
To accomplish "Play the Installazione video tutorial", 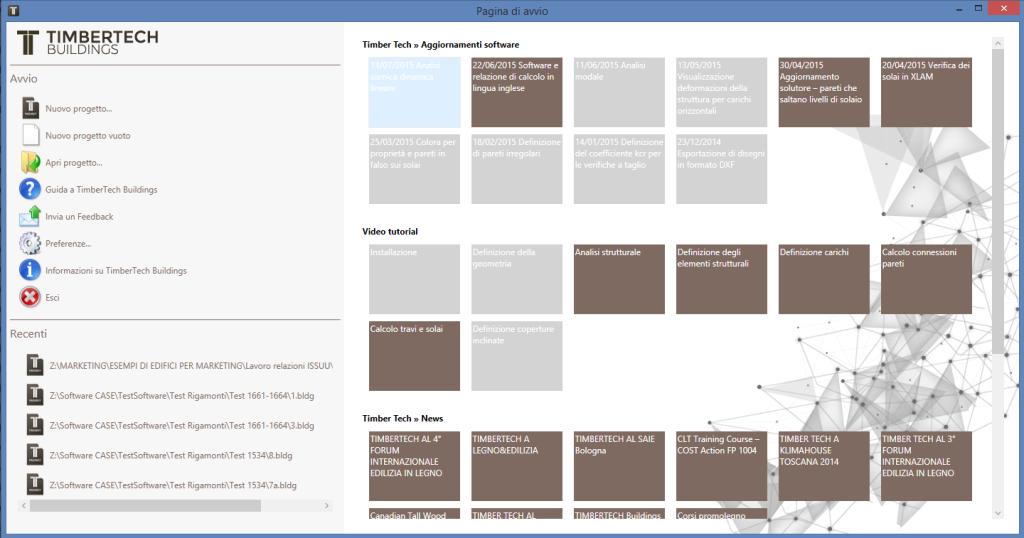I will pyautogui.click(x=414, y=279).
